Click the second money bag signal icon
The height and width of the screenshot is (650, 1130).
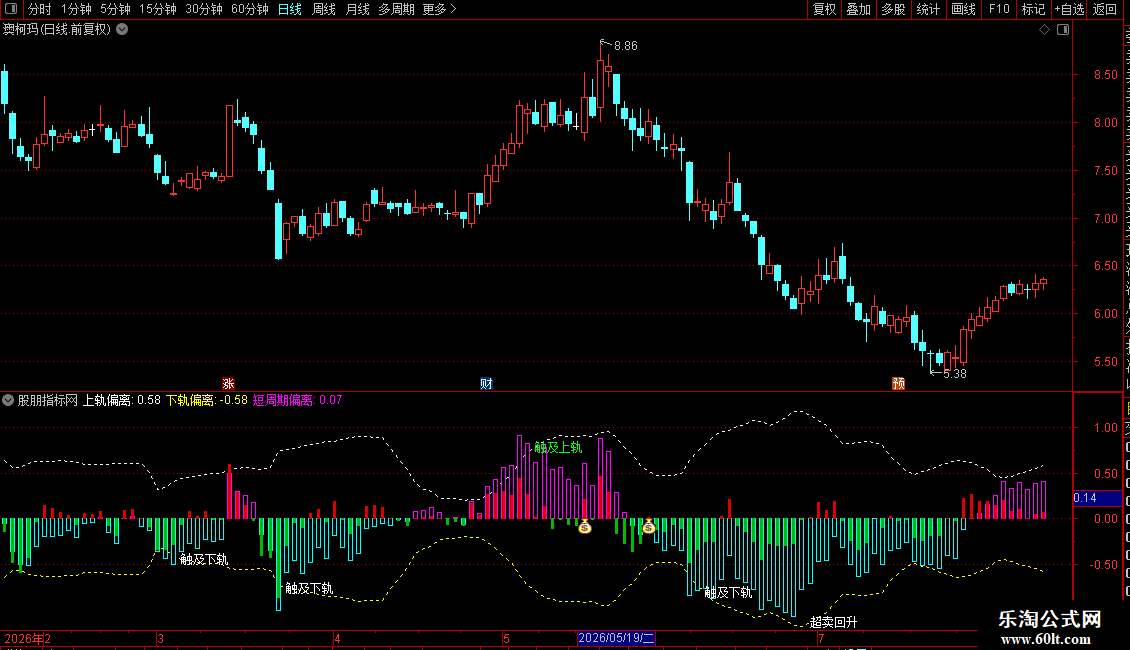(649, 527)
